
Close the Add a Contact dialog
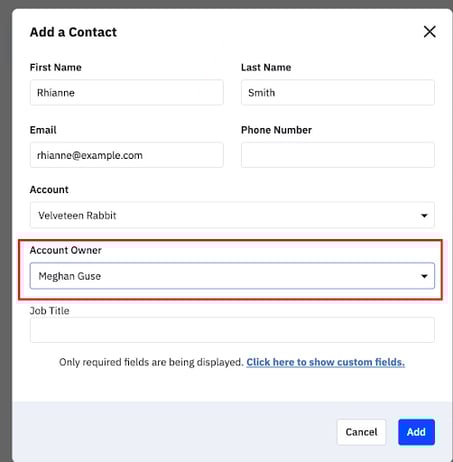[x=430, y=32]
